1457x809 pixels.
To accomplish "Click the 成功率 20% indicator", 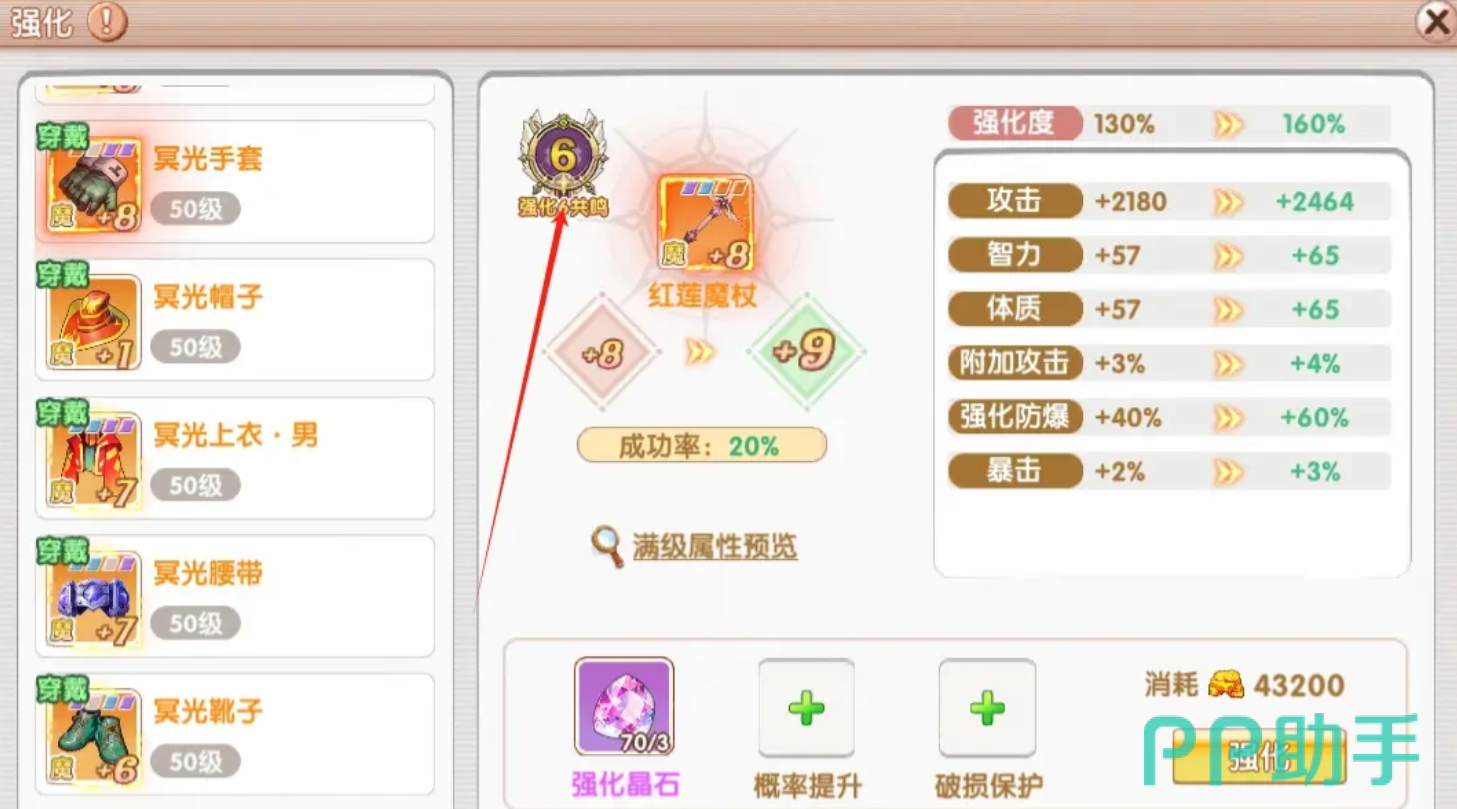I will point(702,445).
